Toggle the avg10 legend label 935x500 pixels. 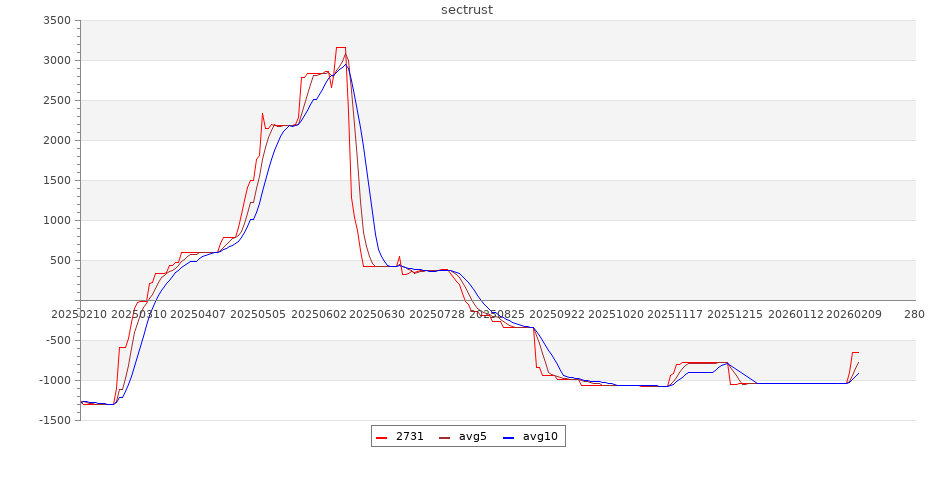point(540,436)
